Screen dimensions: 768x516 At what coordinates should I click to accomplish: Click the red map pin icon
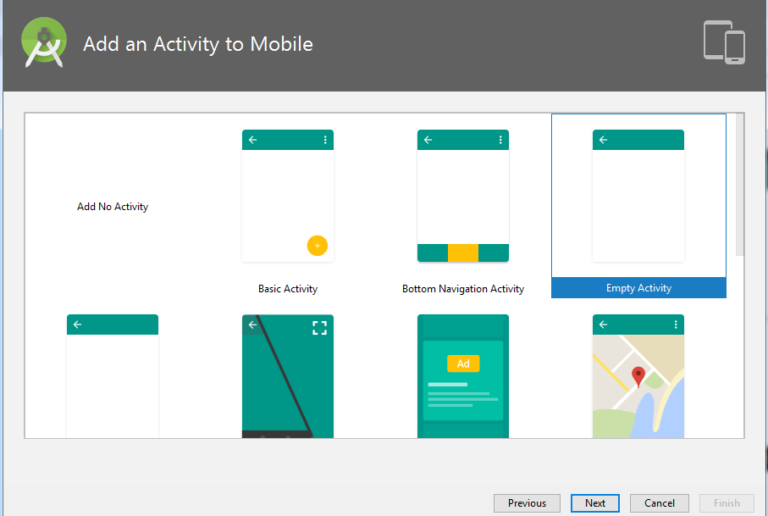pyautogui.click(x=639, y=377)
